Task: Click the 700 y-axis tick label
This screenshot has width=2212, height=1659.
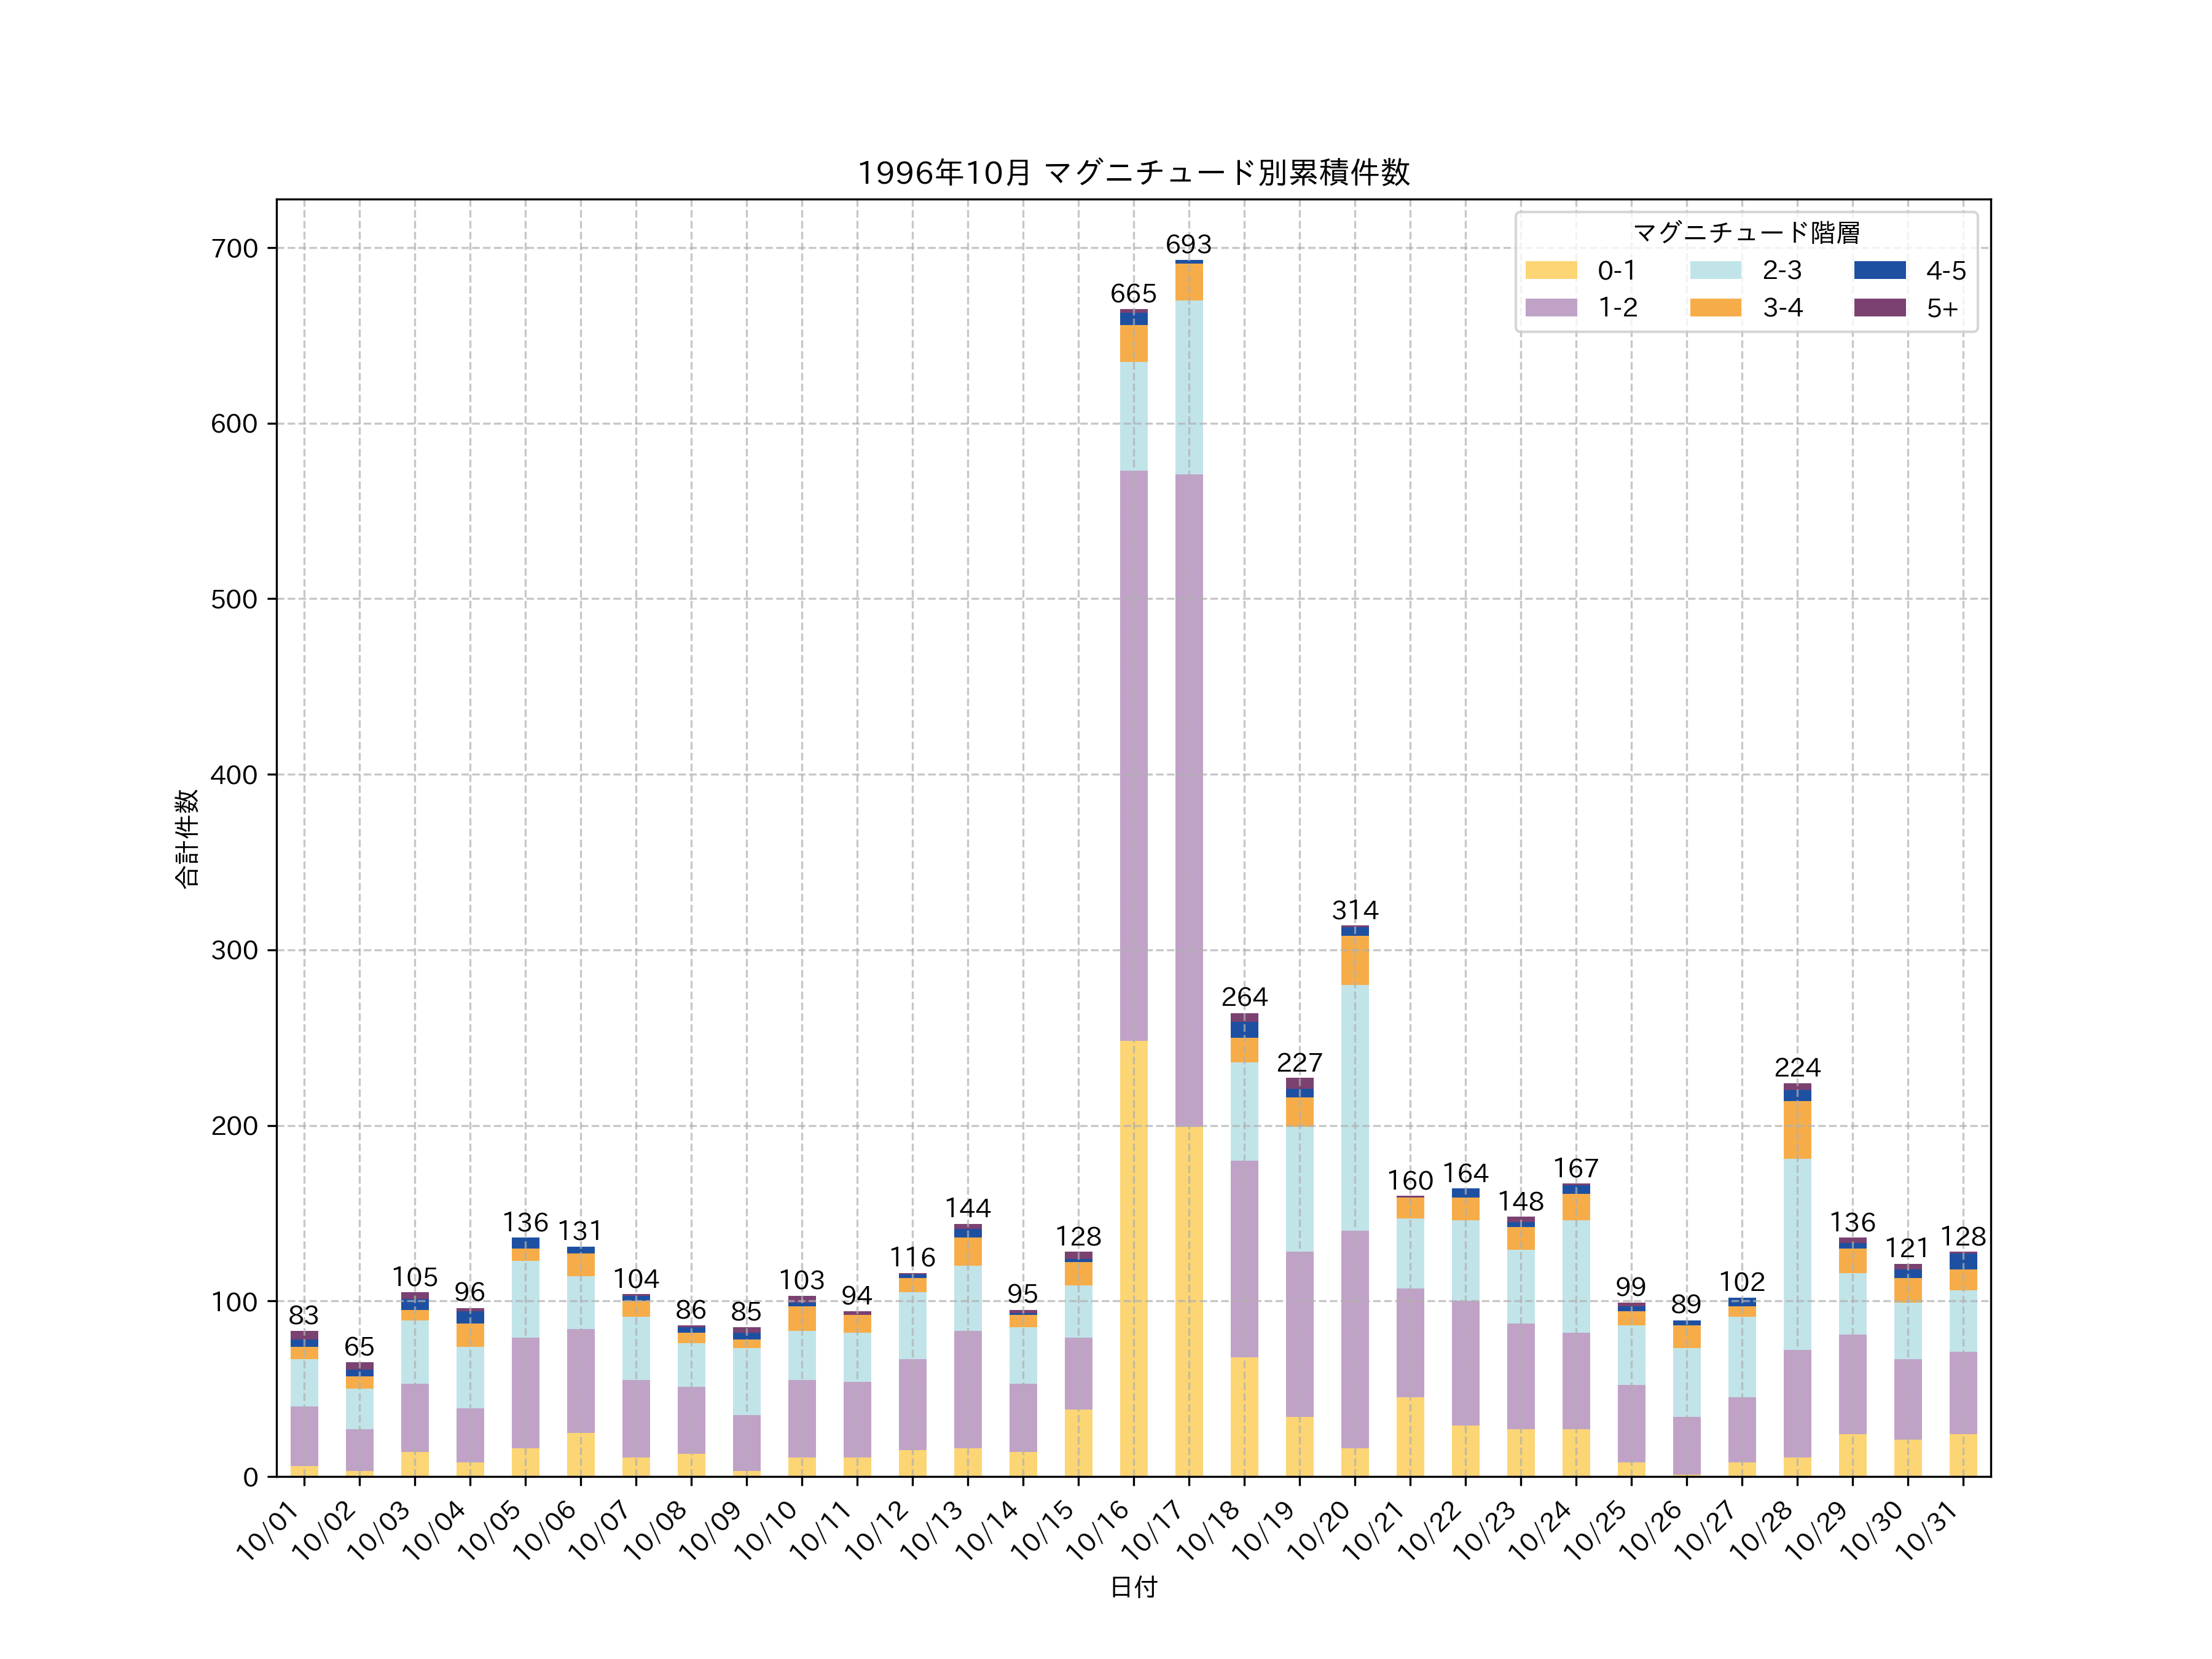Action: tap(234, 248)
